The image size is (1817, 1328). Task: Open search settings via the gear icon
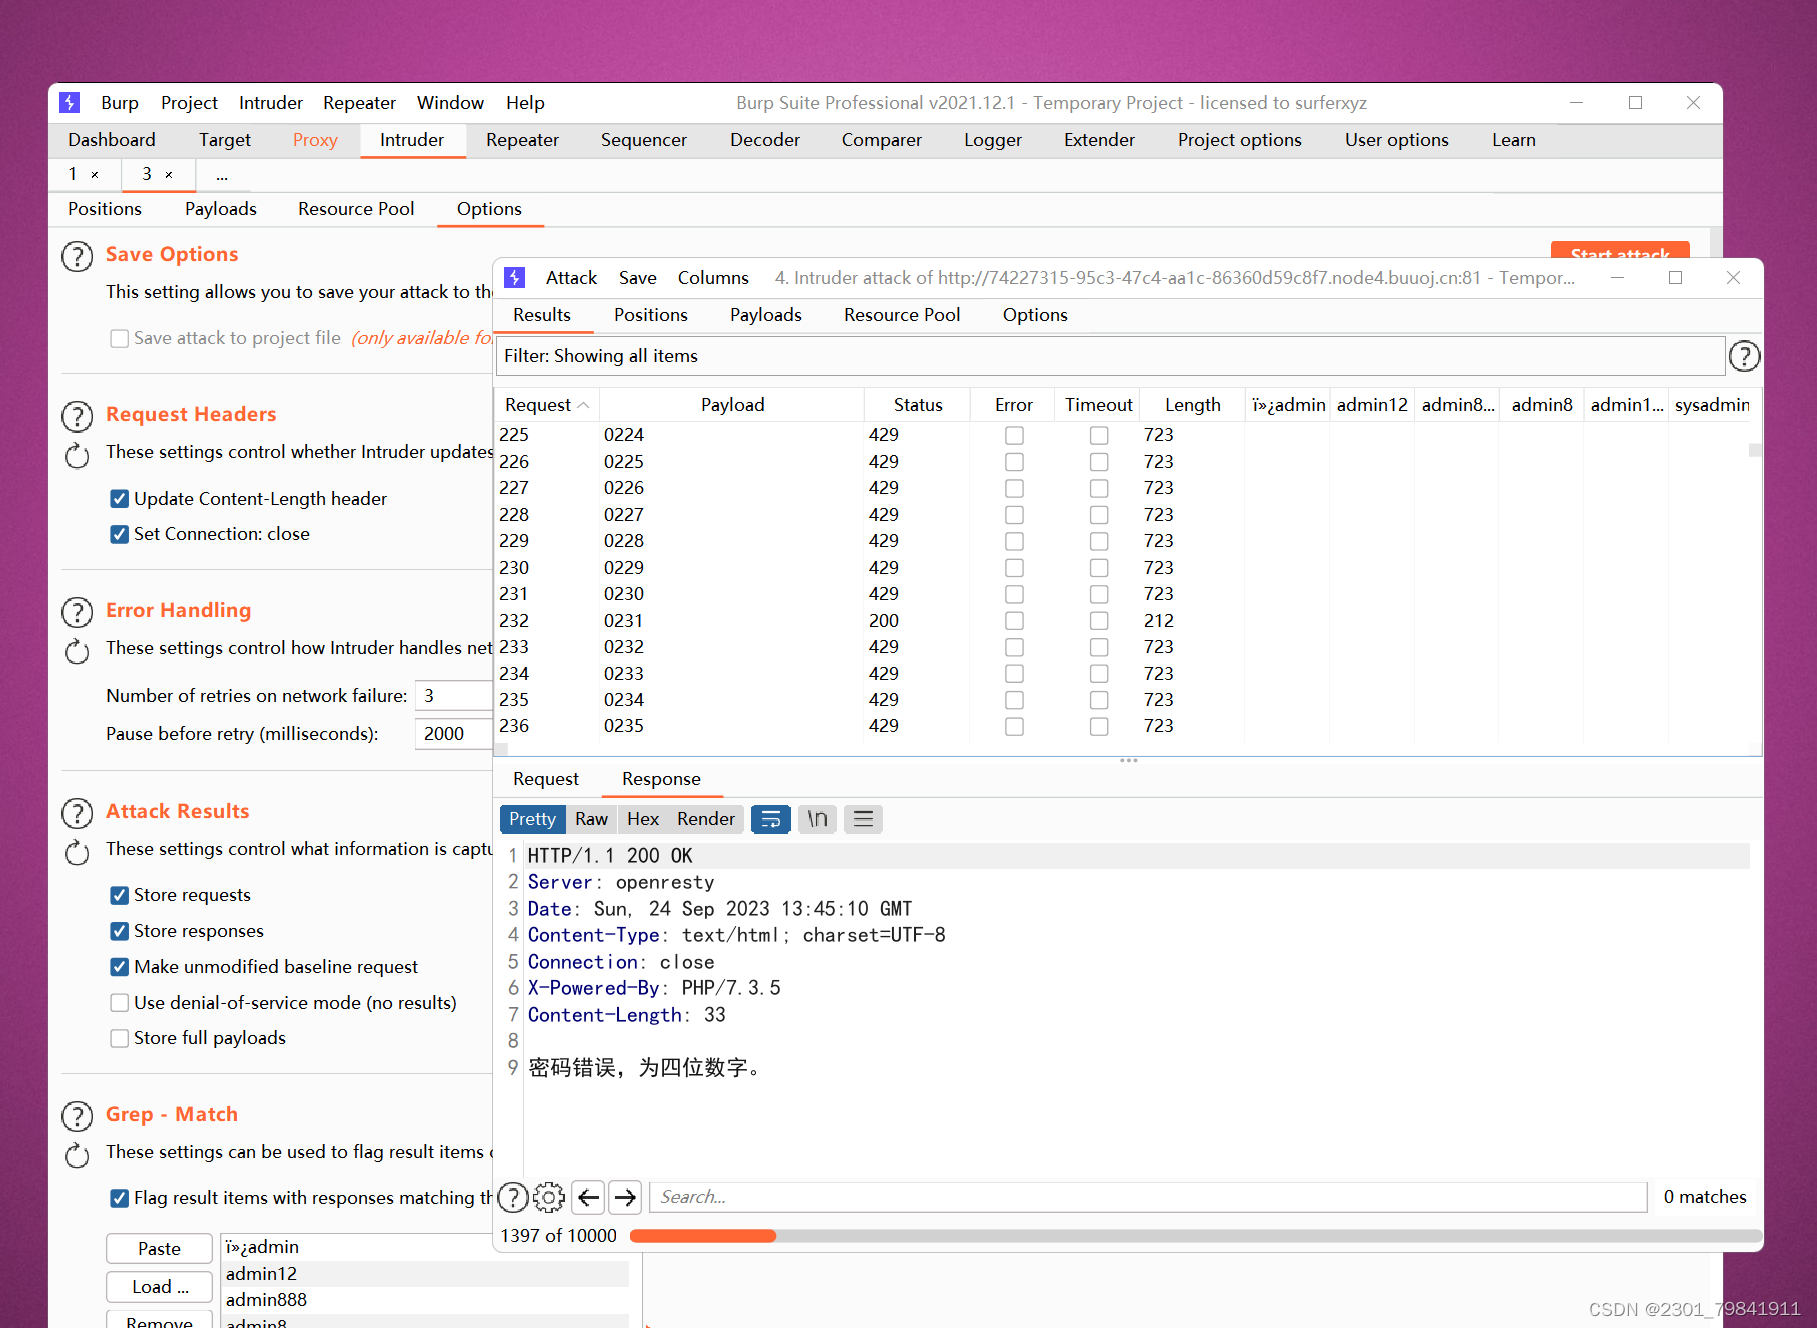(x=548, y=1197)
